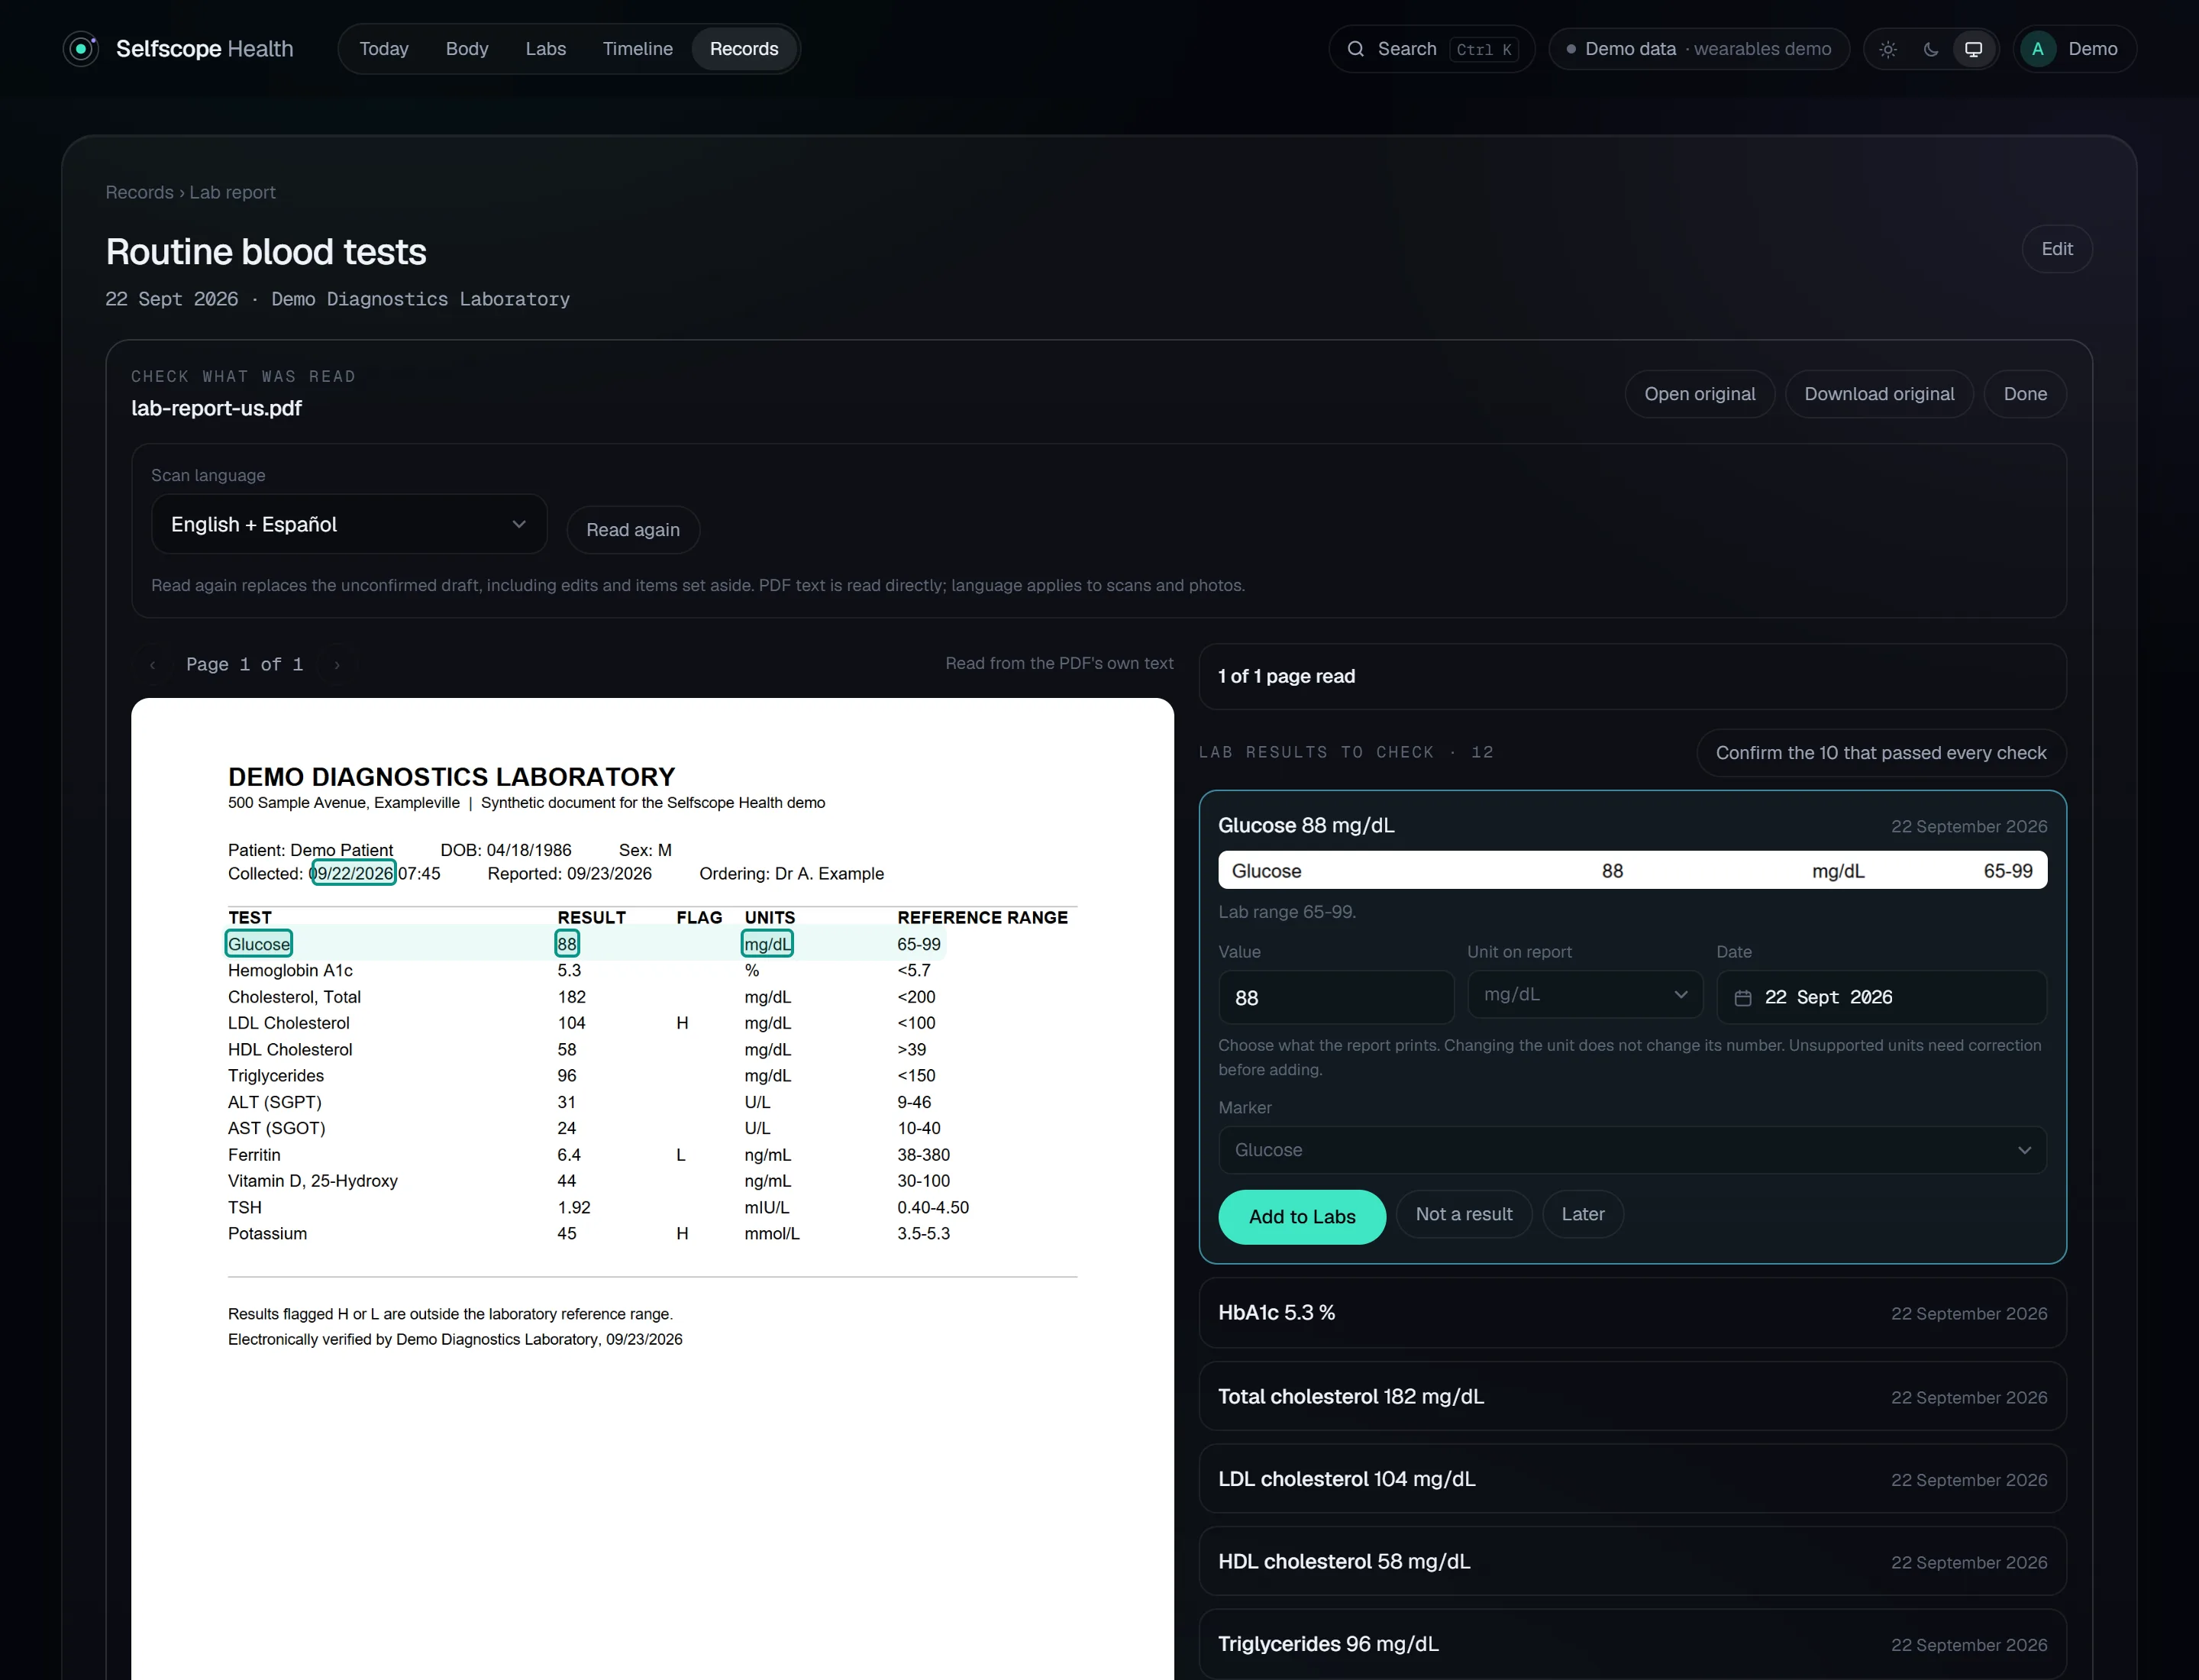Click the Later button

tap(1582, 1214)
